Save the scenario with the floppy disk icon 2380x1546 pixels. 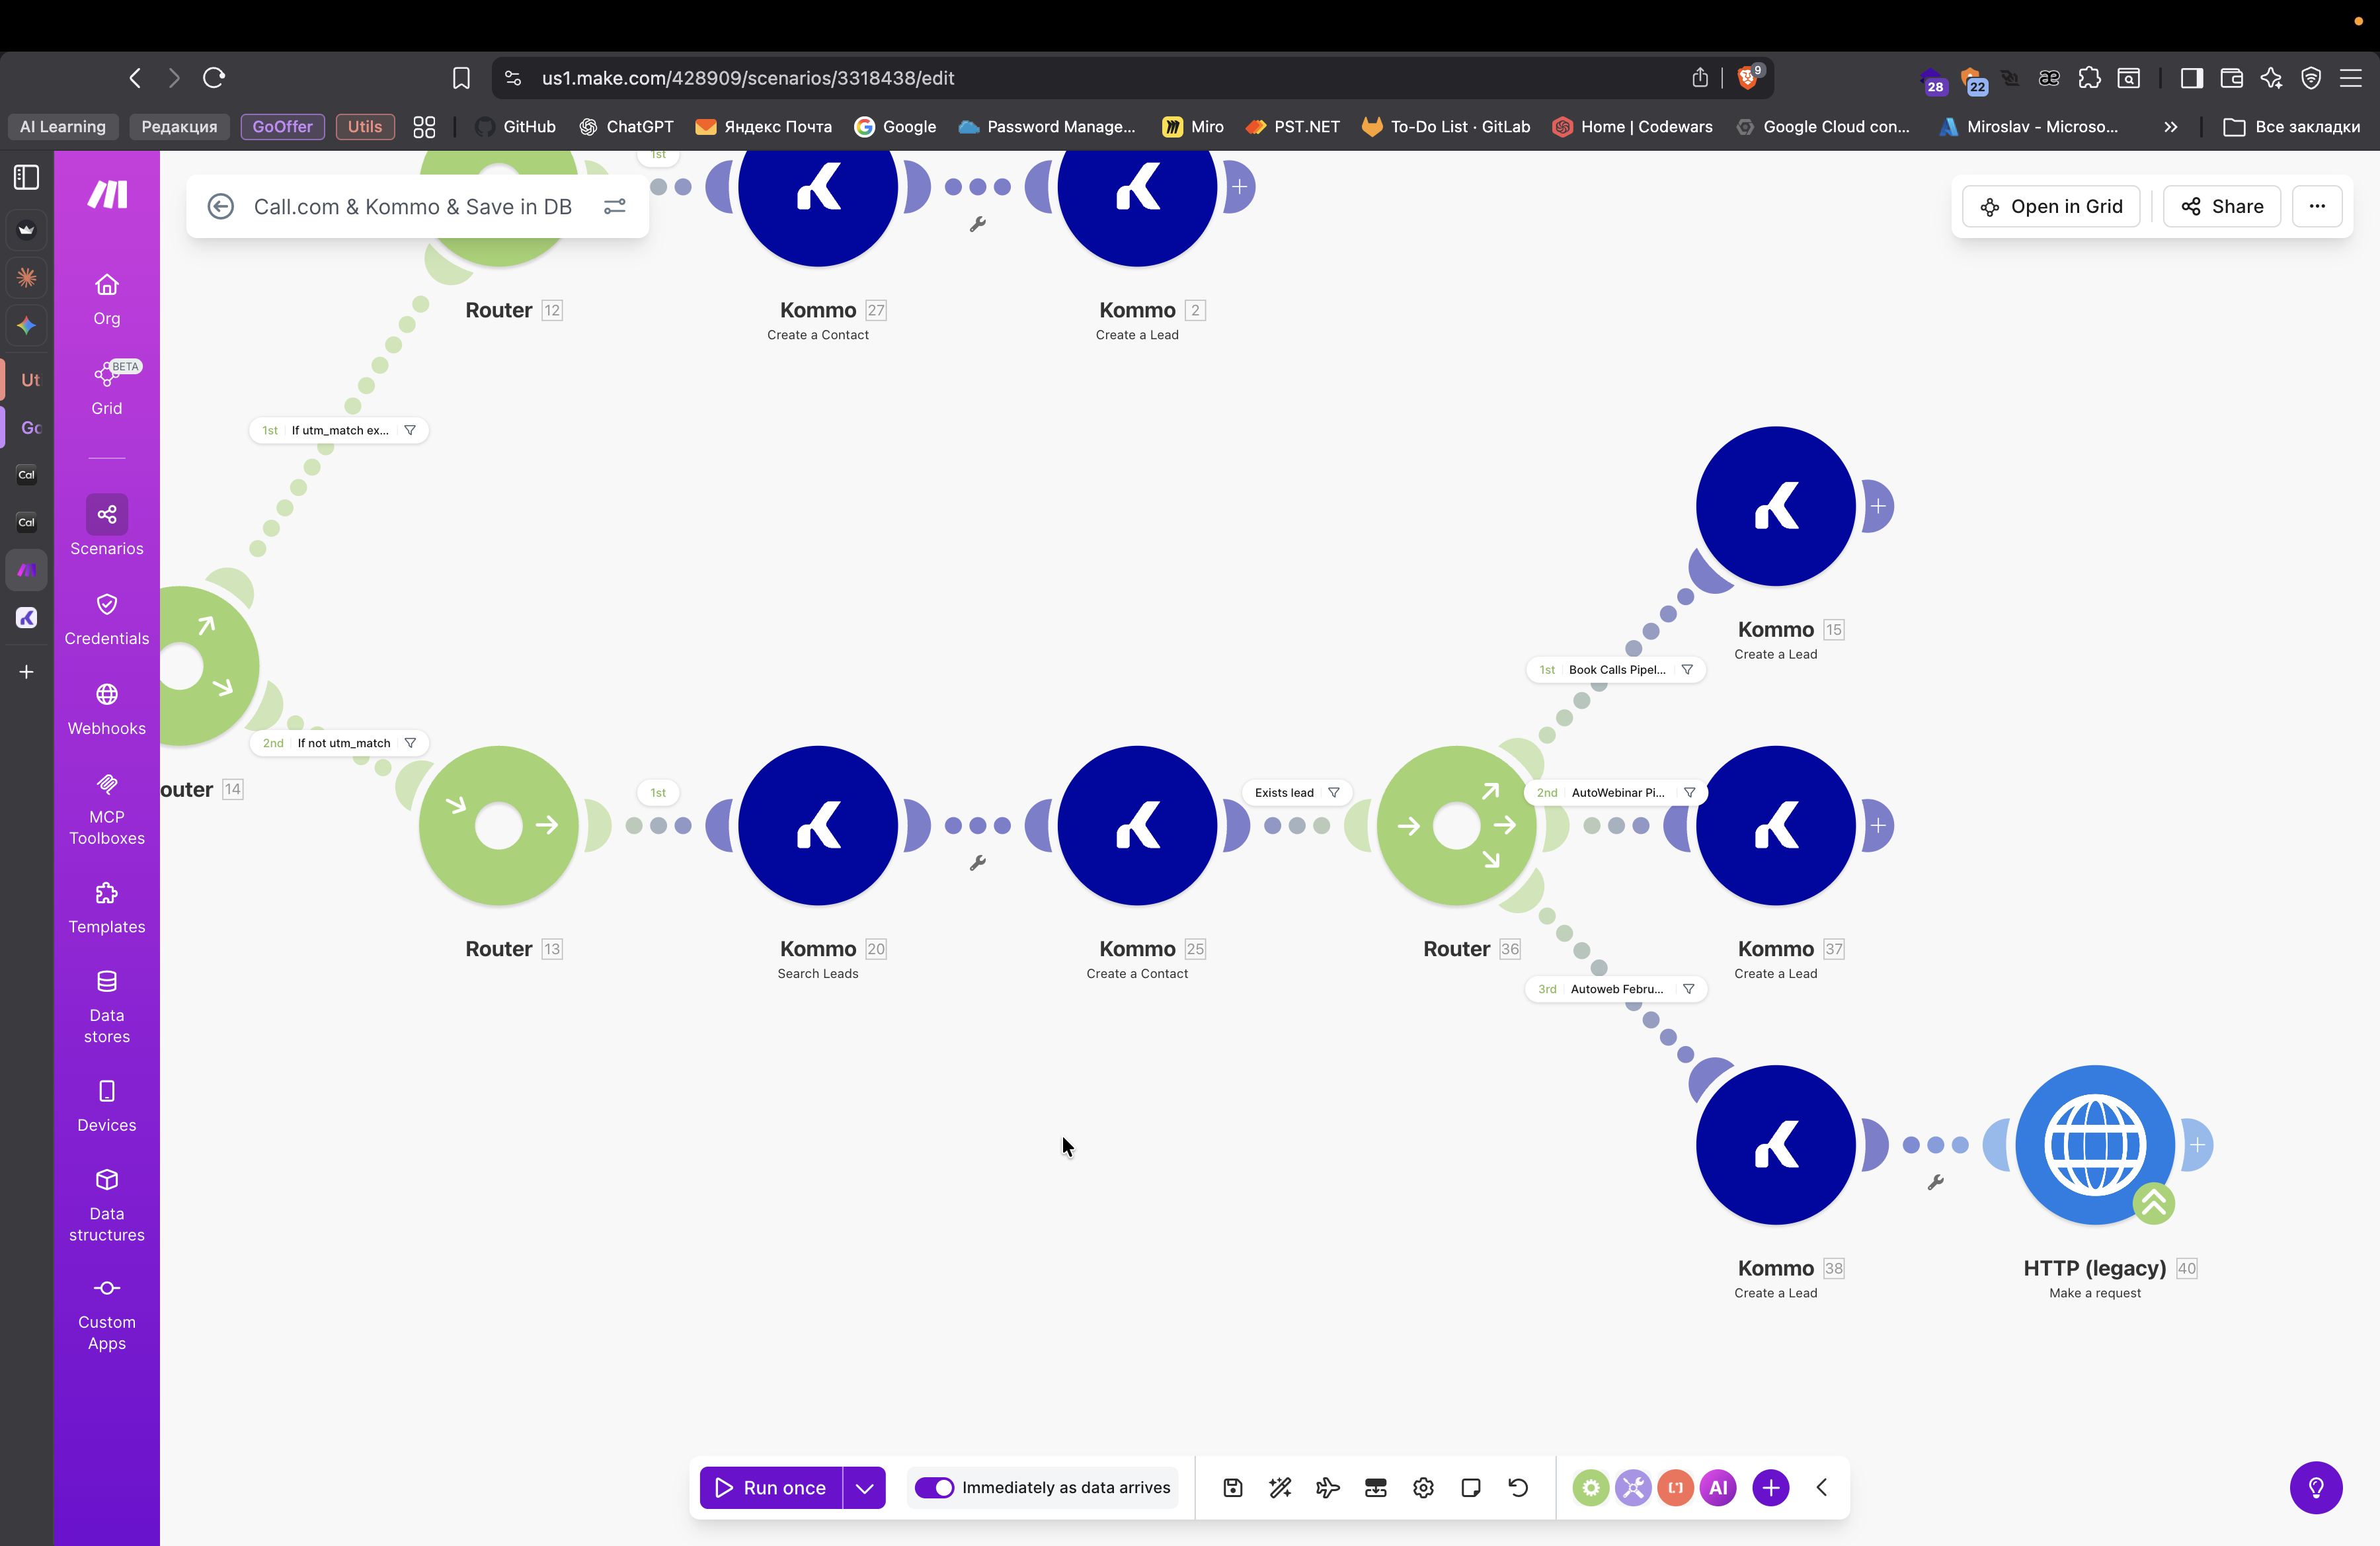click(x=1232, y=1487)
